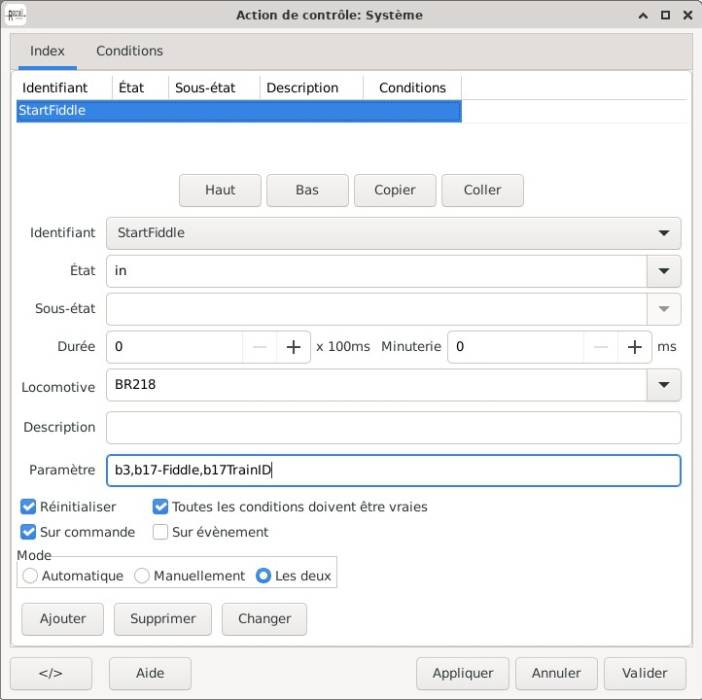Increase Minuterie value with plus button
702x700 pixels.
pos(634,347)
